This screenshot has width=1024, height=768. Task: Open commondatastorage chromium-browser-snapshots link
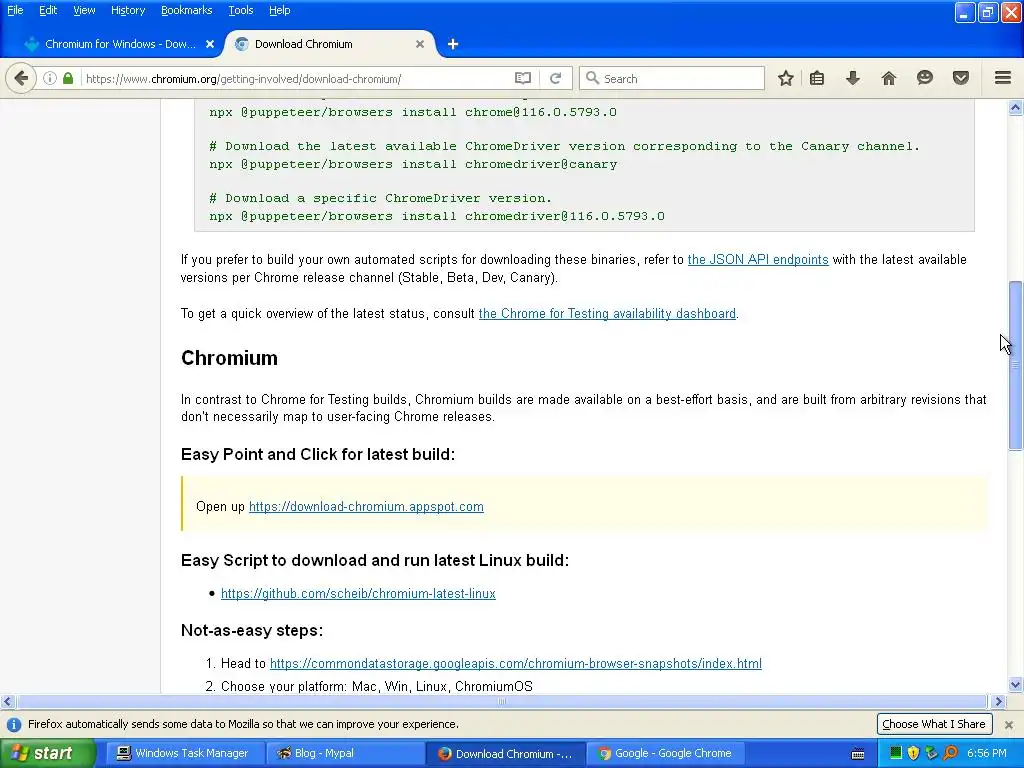515,664
